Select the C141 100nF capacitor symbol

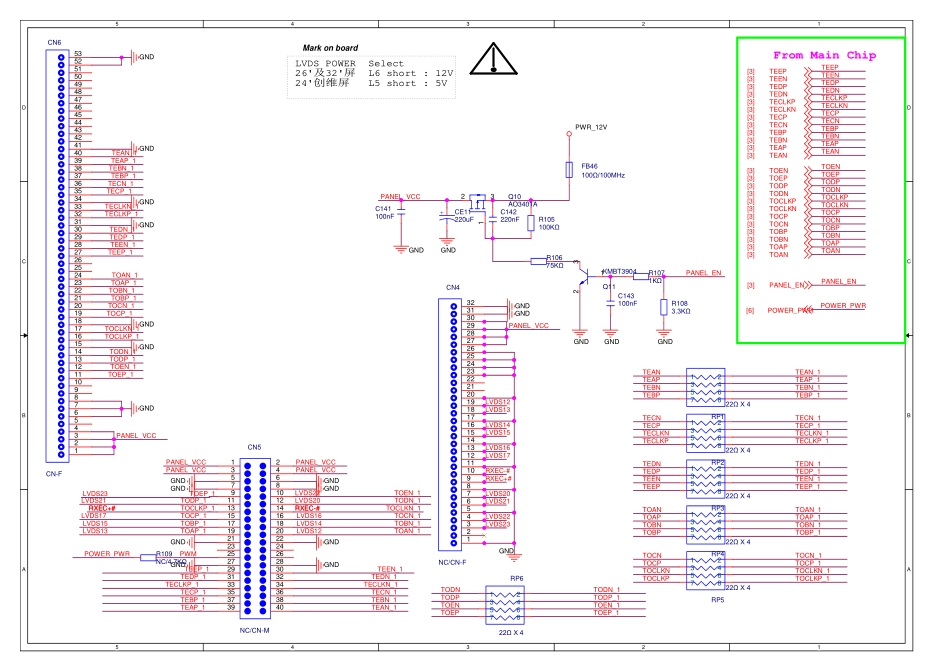click(402, 212)
